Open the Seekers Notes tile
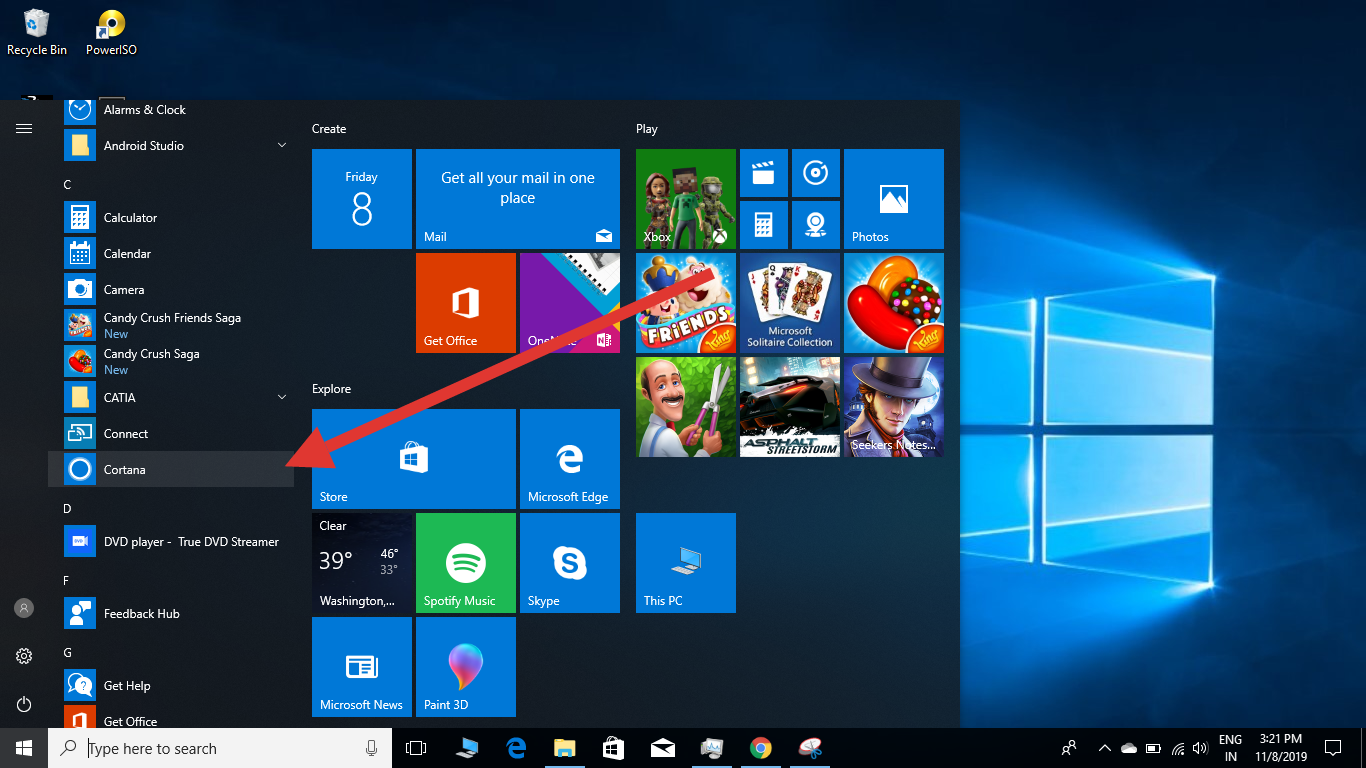This screenshot has width=1366, height=768. click(894, 407)
